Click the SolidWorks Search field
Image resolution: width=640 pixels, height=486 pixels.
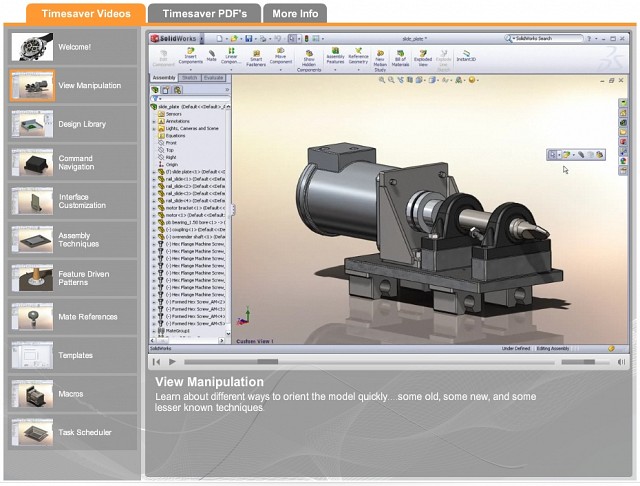coord(544,38)
